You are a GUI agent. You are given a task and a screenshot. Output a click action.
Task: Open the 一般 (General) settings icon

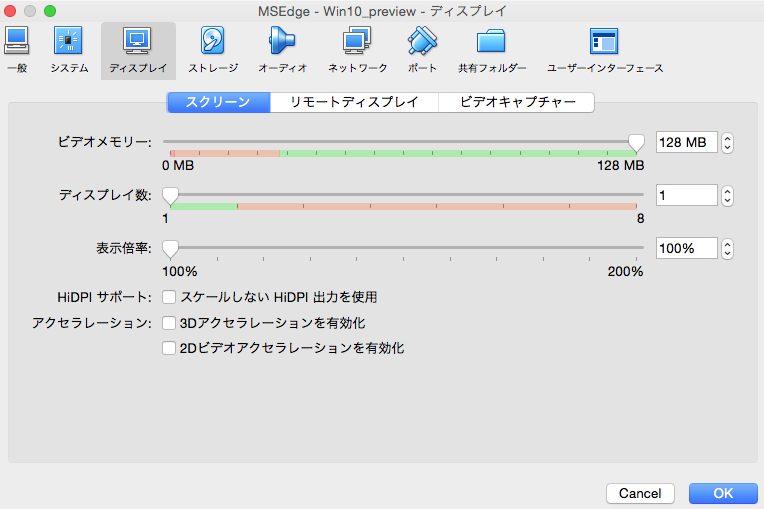click(x=17, y=50)
